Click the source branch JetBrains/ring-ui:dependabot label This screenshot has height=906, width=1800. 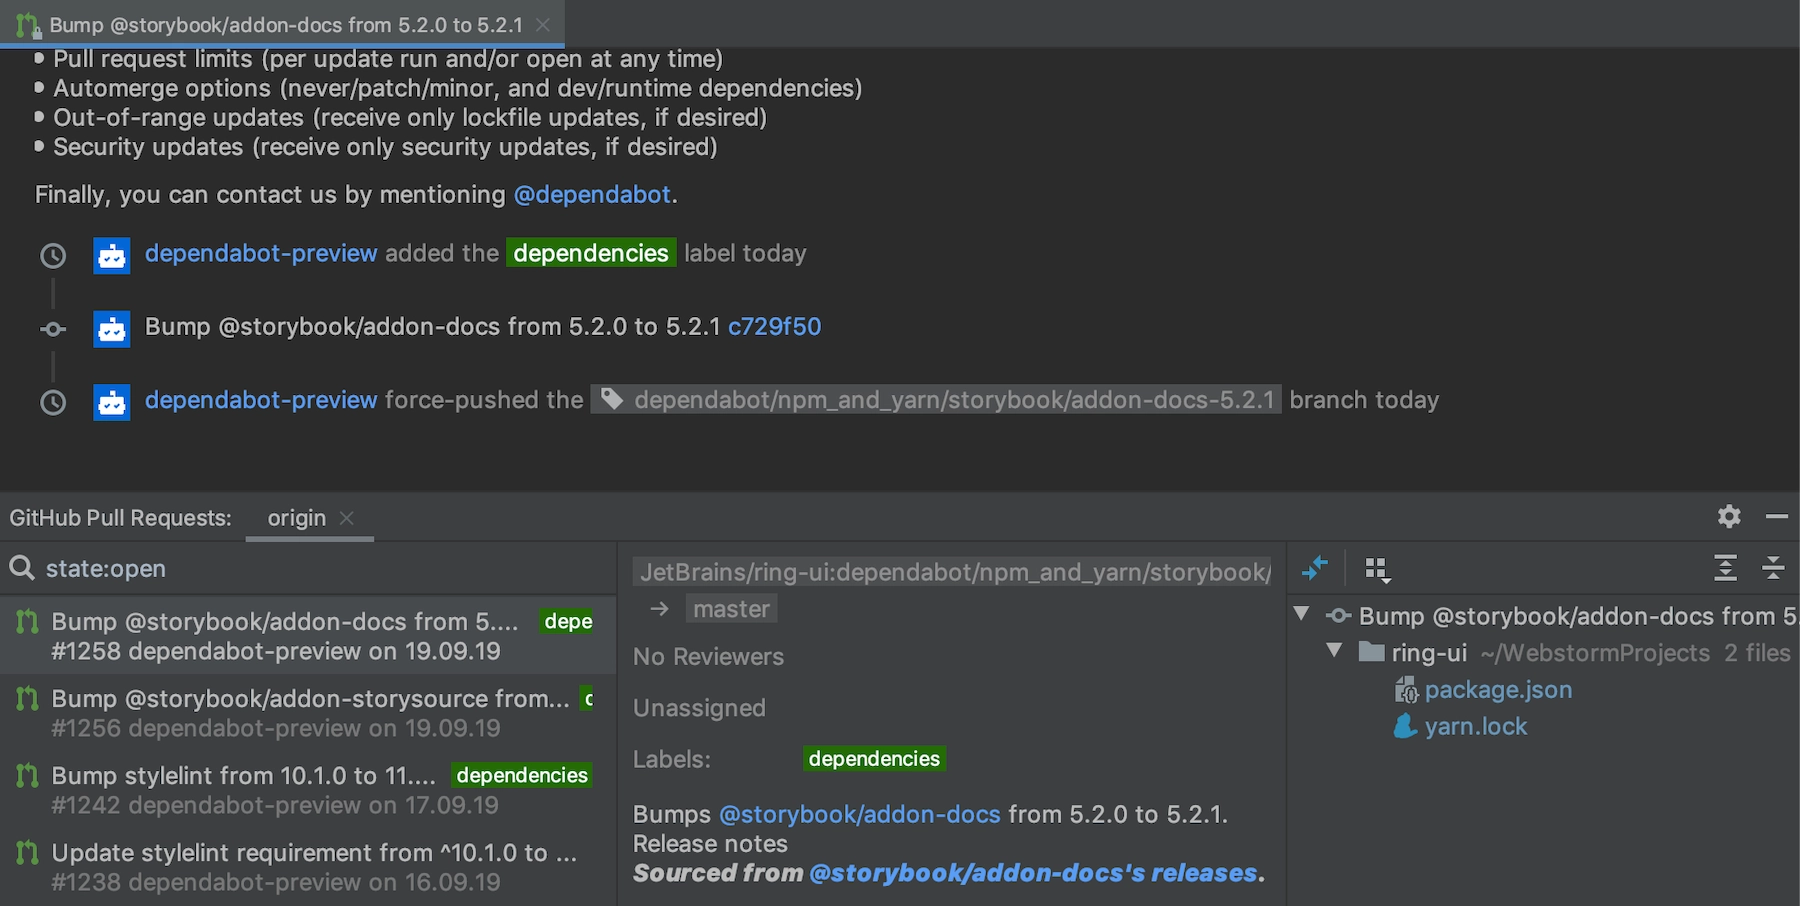pyautogui.click(x=953, y=572)
